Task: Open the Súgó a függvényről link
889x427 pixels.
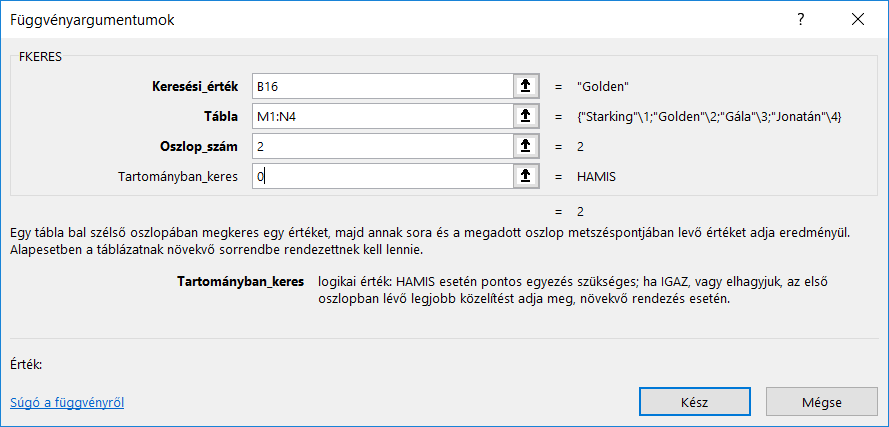Action: click(x=66, y=403)
